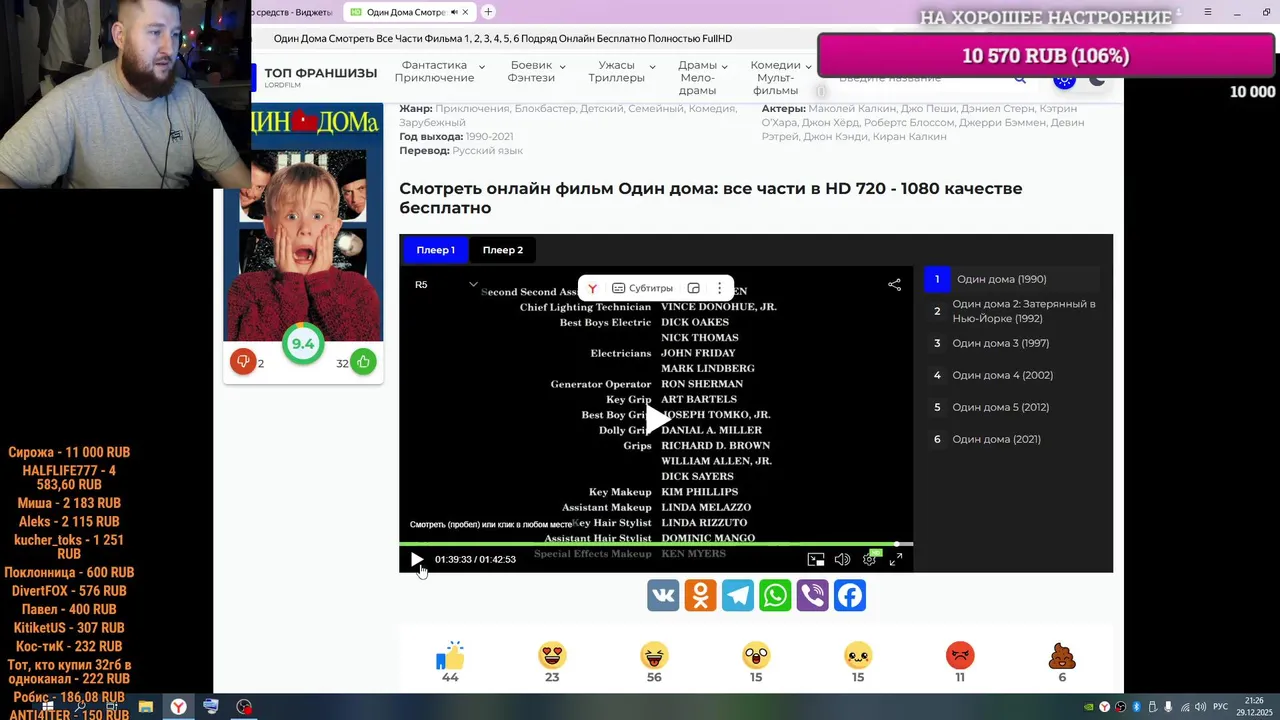Open the player quality settings gear
Viewport: 1280px width, 720px height.
coord(869,560)
